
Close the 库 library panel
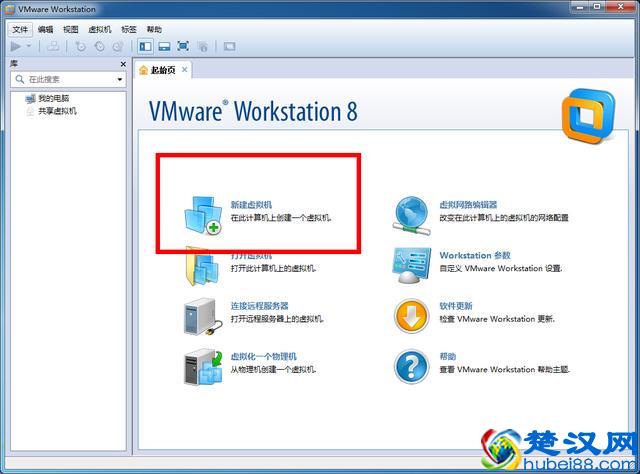[x=123, y=64]
